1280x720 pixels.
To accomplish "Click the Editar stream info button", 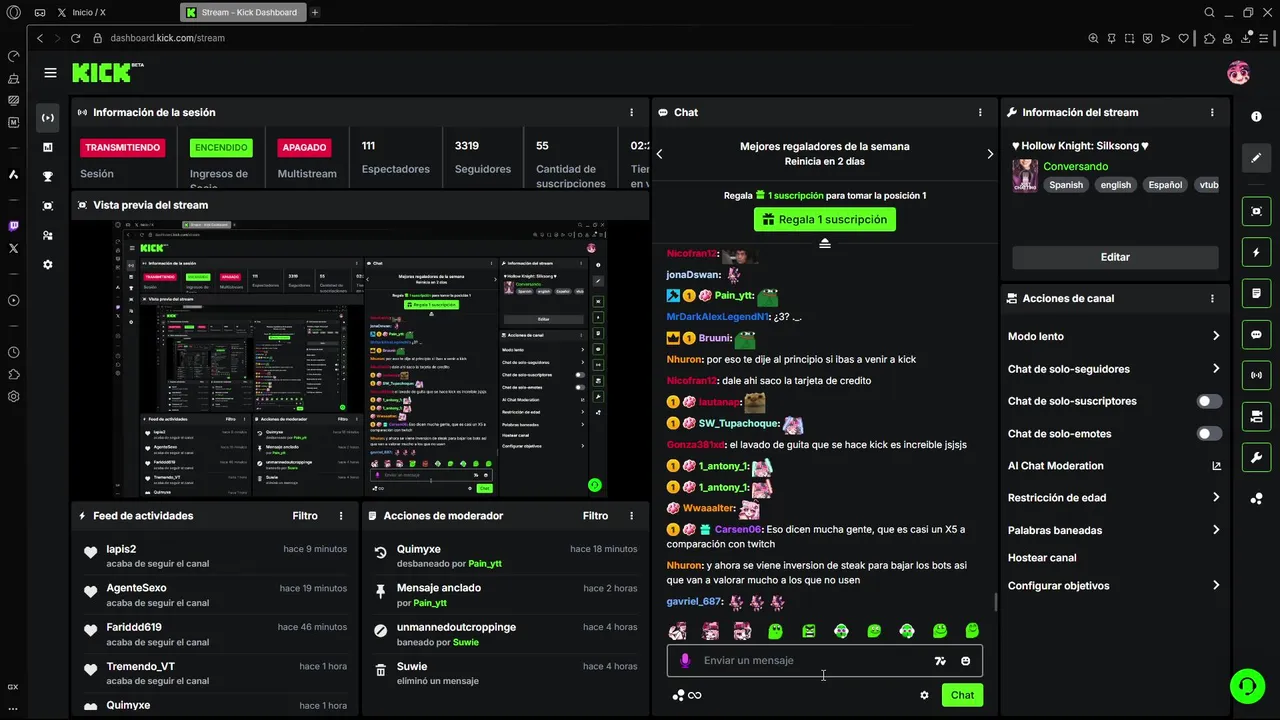I will click(1115, 257).
